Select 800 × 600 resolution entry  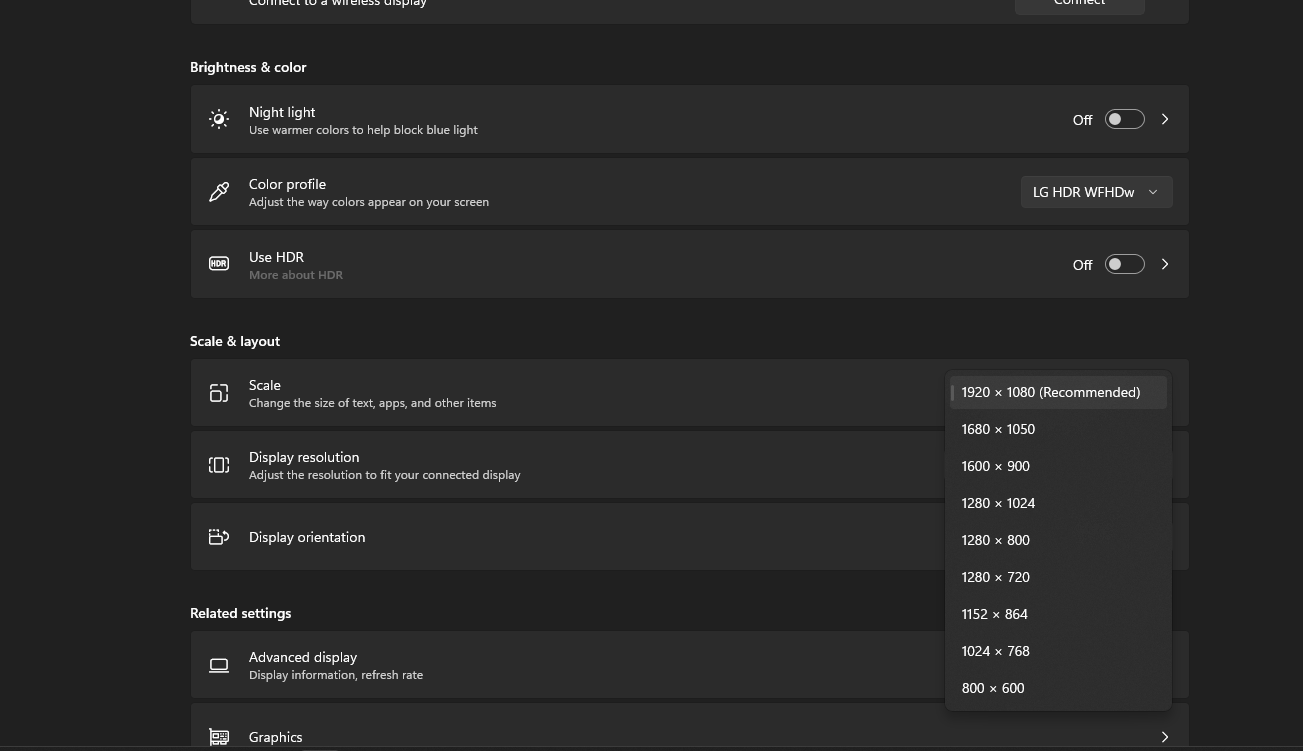click(x=1058, y=688)
